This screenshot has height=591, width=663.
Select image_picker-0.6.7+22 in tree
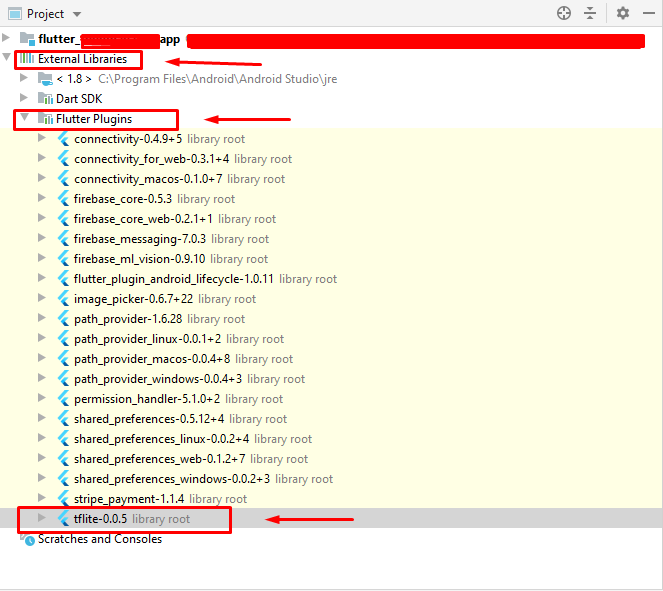click(x=136, y=299)
